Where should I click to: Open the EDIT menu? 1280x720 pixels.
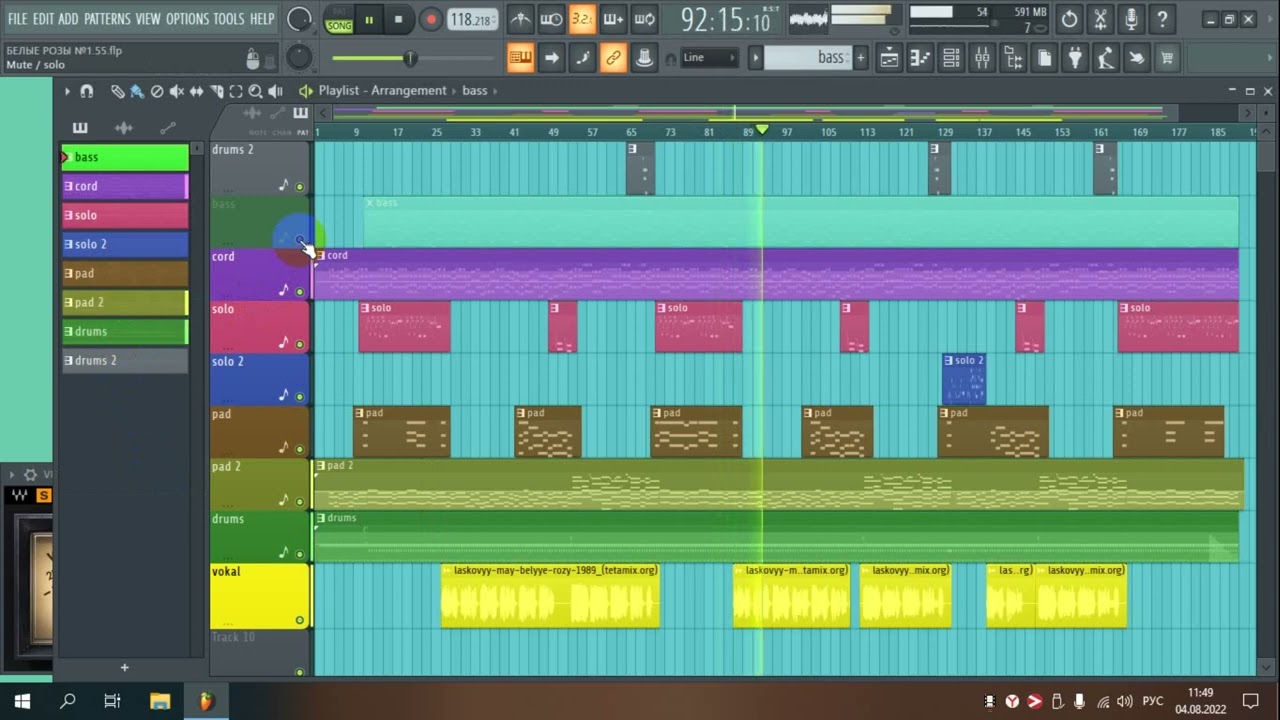click(x=43, y=19)
